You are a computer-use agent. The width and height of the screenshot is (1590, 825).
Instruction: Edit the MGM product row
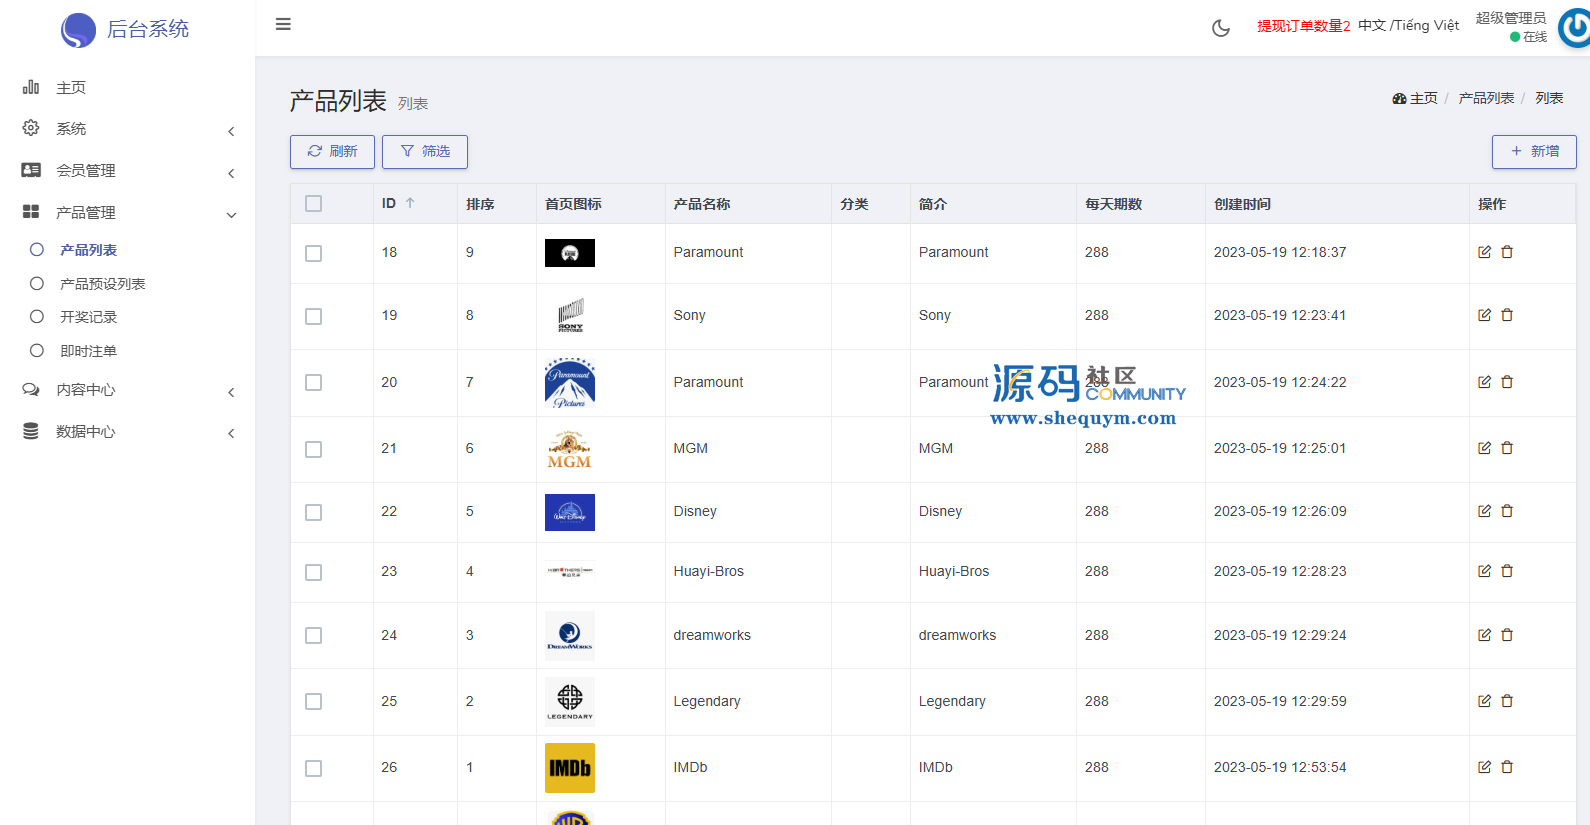pyautogui.click(x=1484, y=448)
